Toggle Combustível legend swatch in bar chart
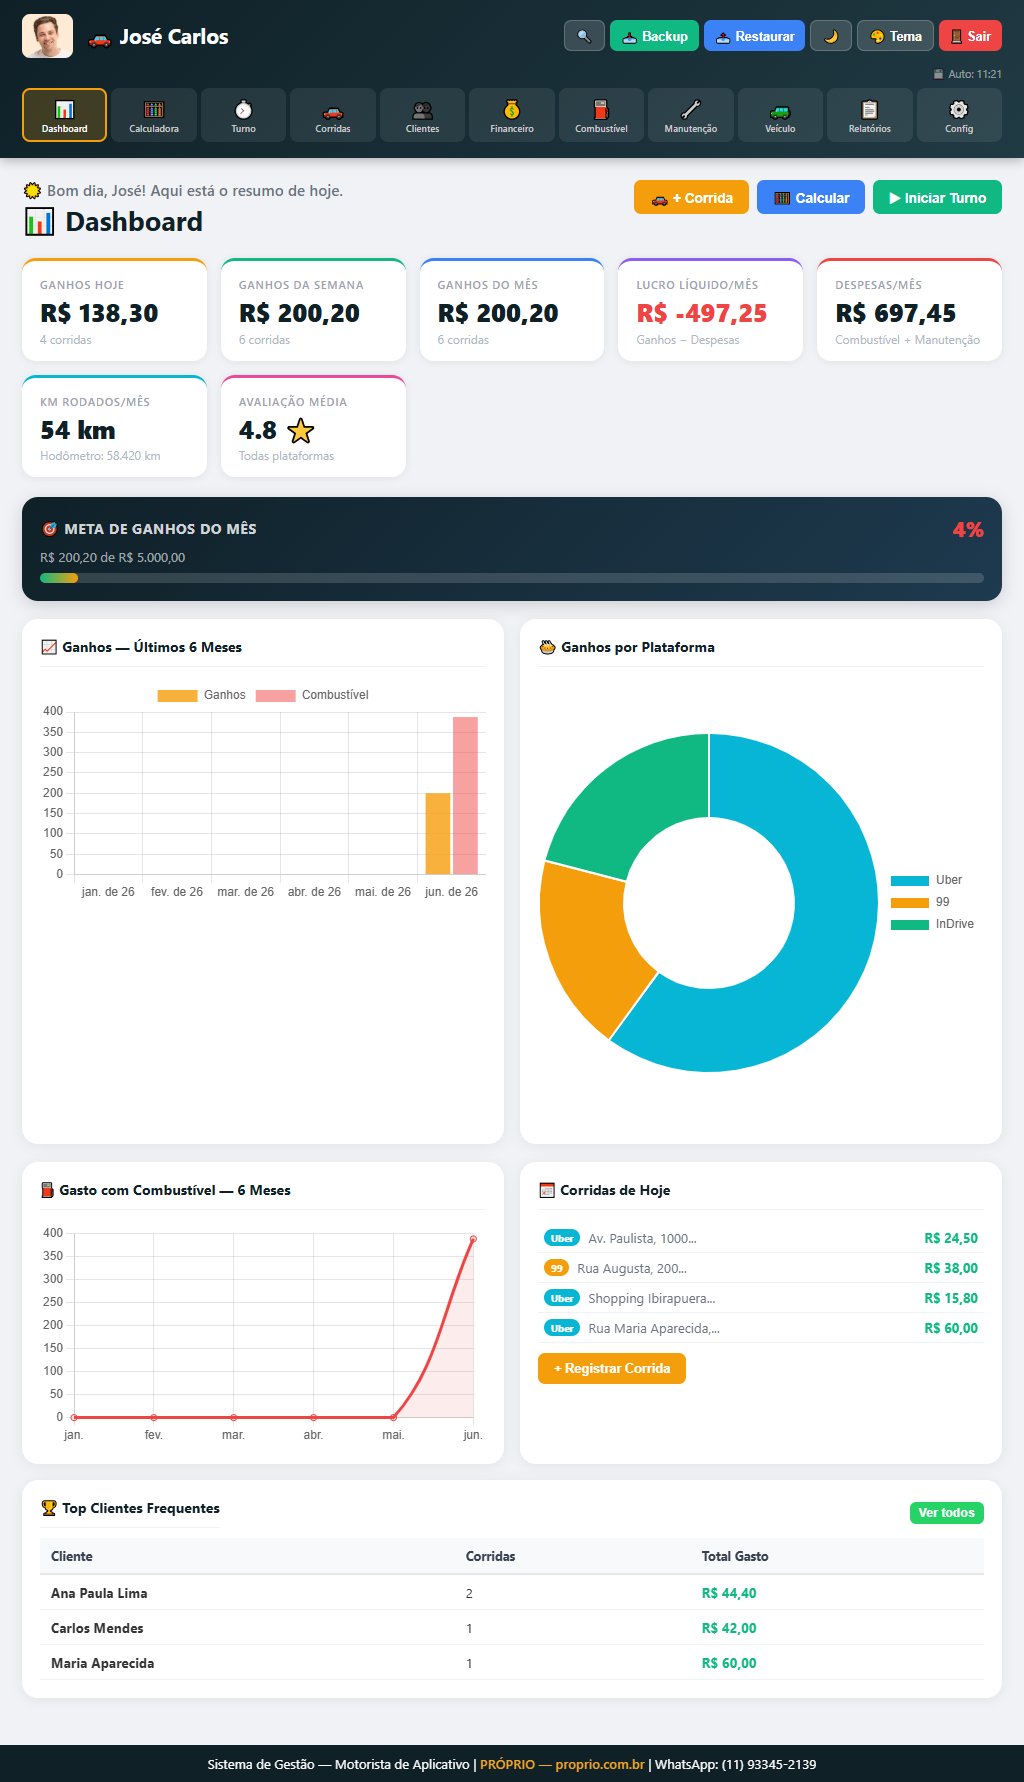The image size is (1024, 1782). (x=275, y=695)
